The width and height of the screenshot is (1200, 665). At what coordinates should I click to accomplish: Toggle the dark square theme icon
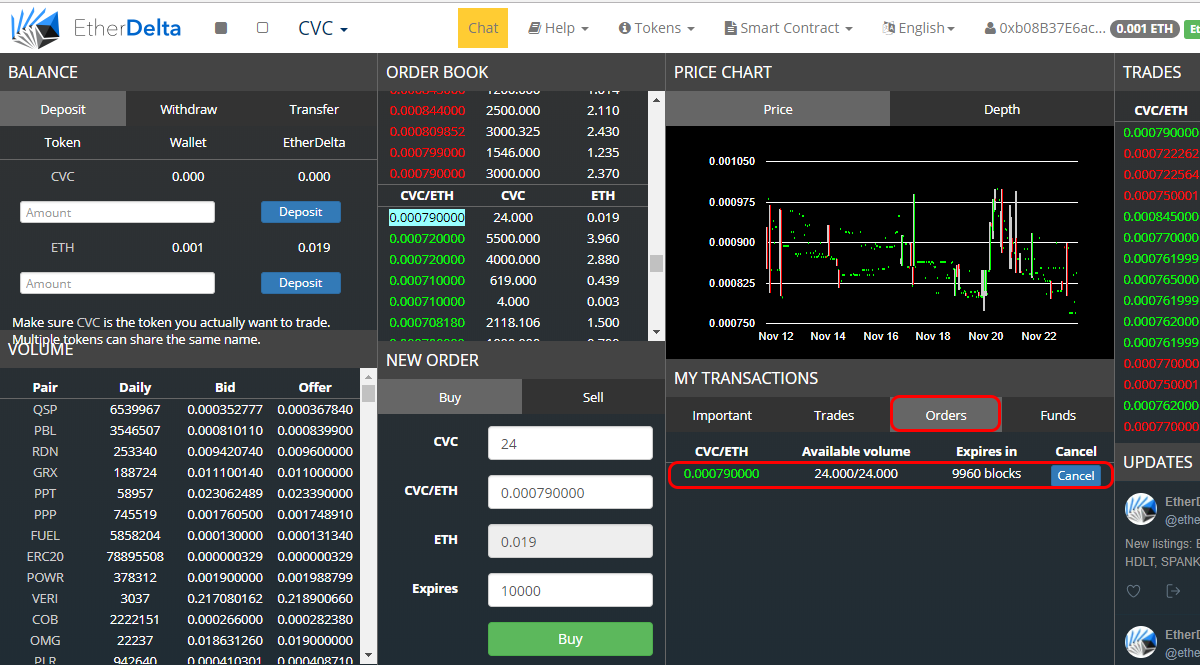(221, 28)
